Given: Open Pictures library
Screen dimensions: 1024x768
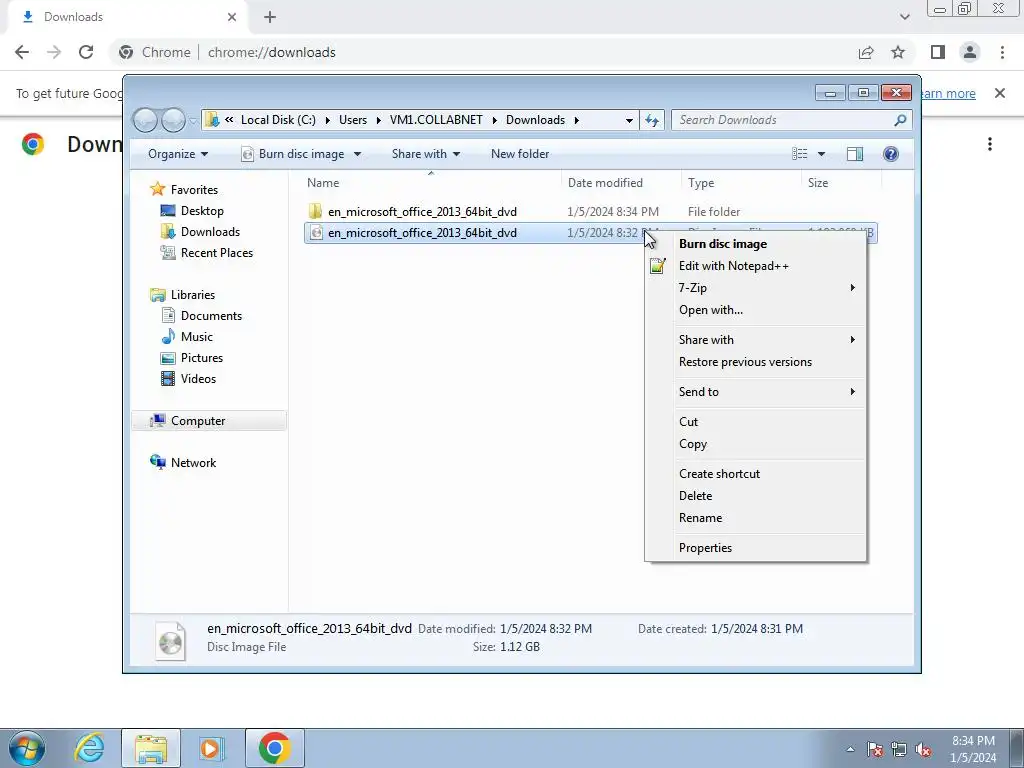Looking at the screenshot, I should pos(202,358).
